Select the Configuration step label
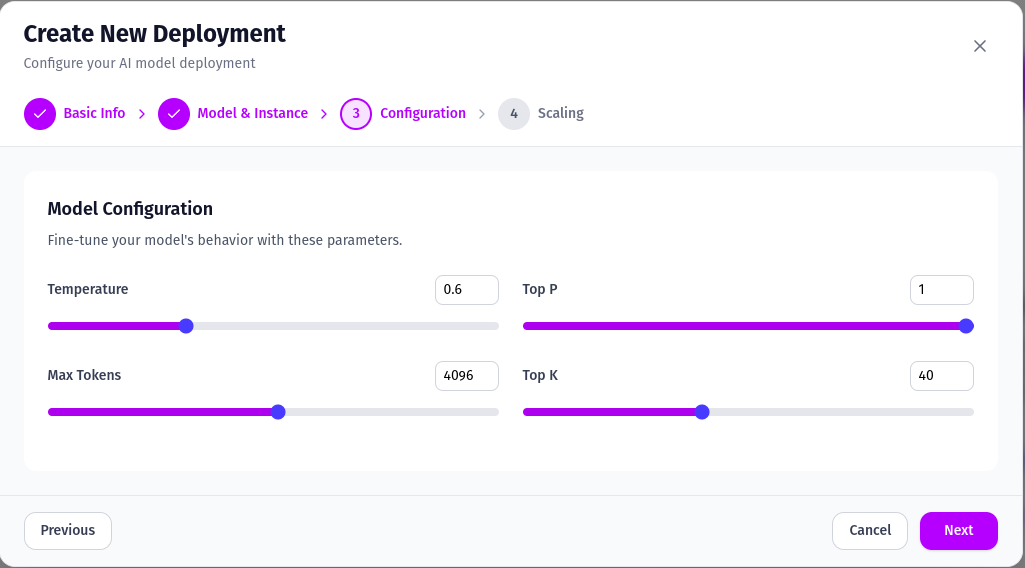Screen dimensions: 1025x568 [x=423, y=113]
